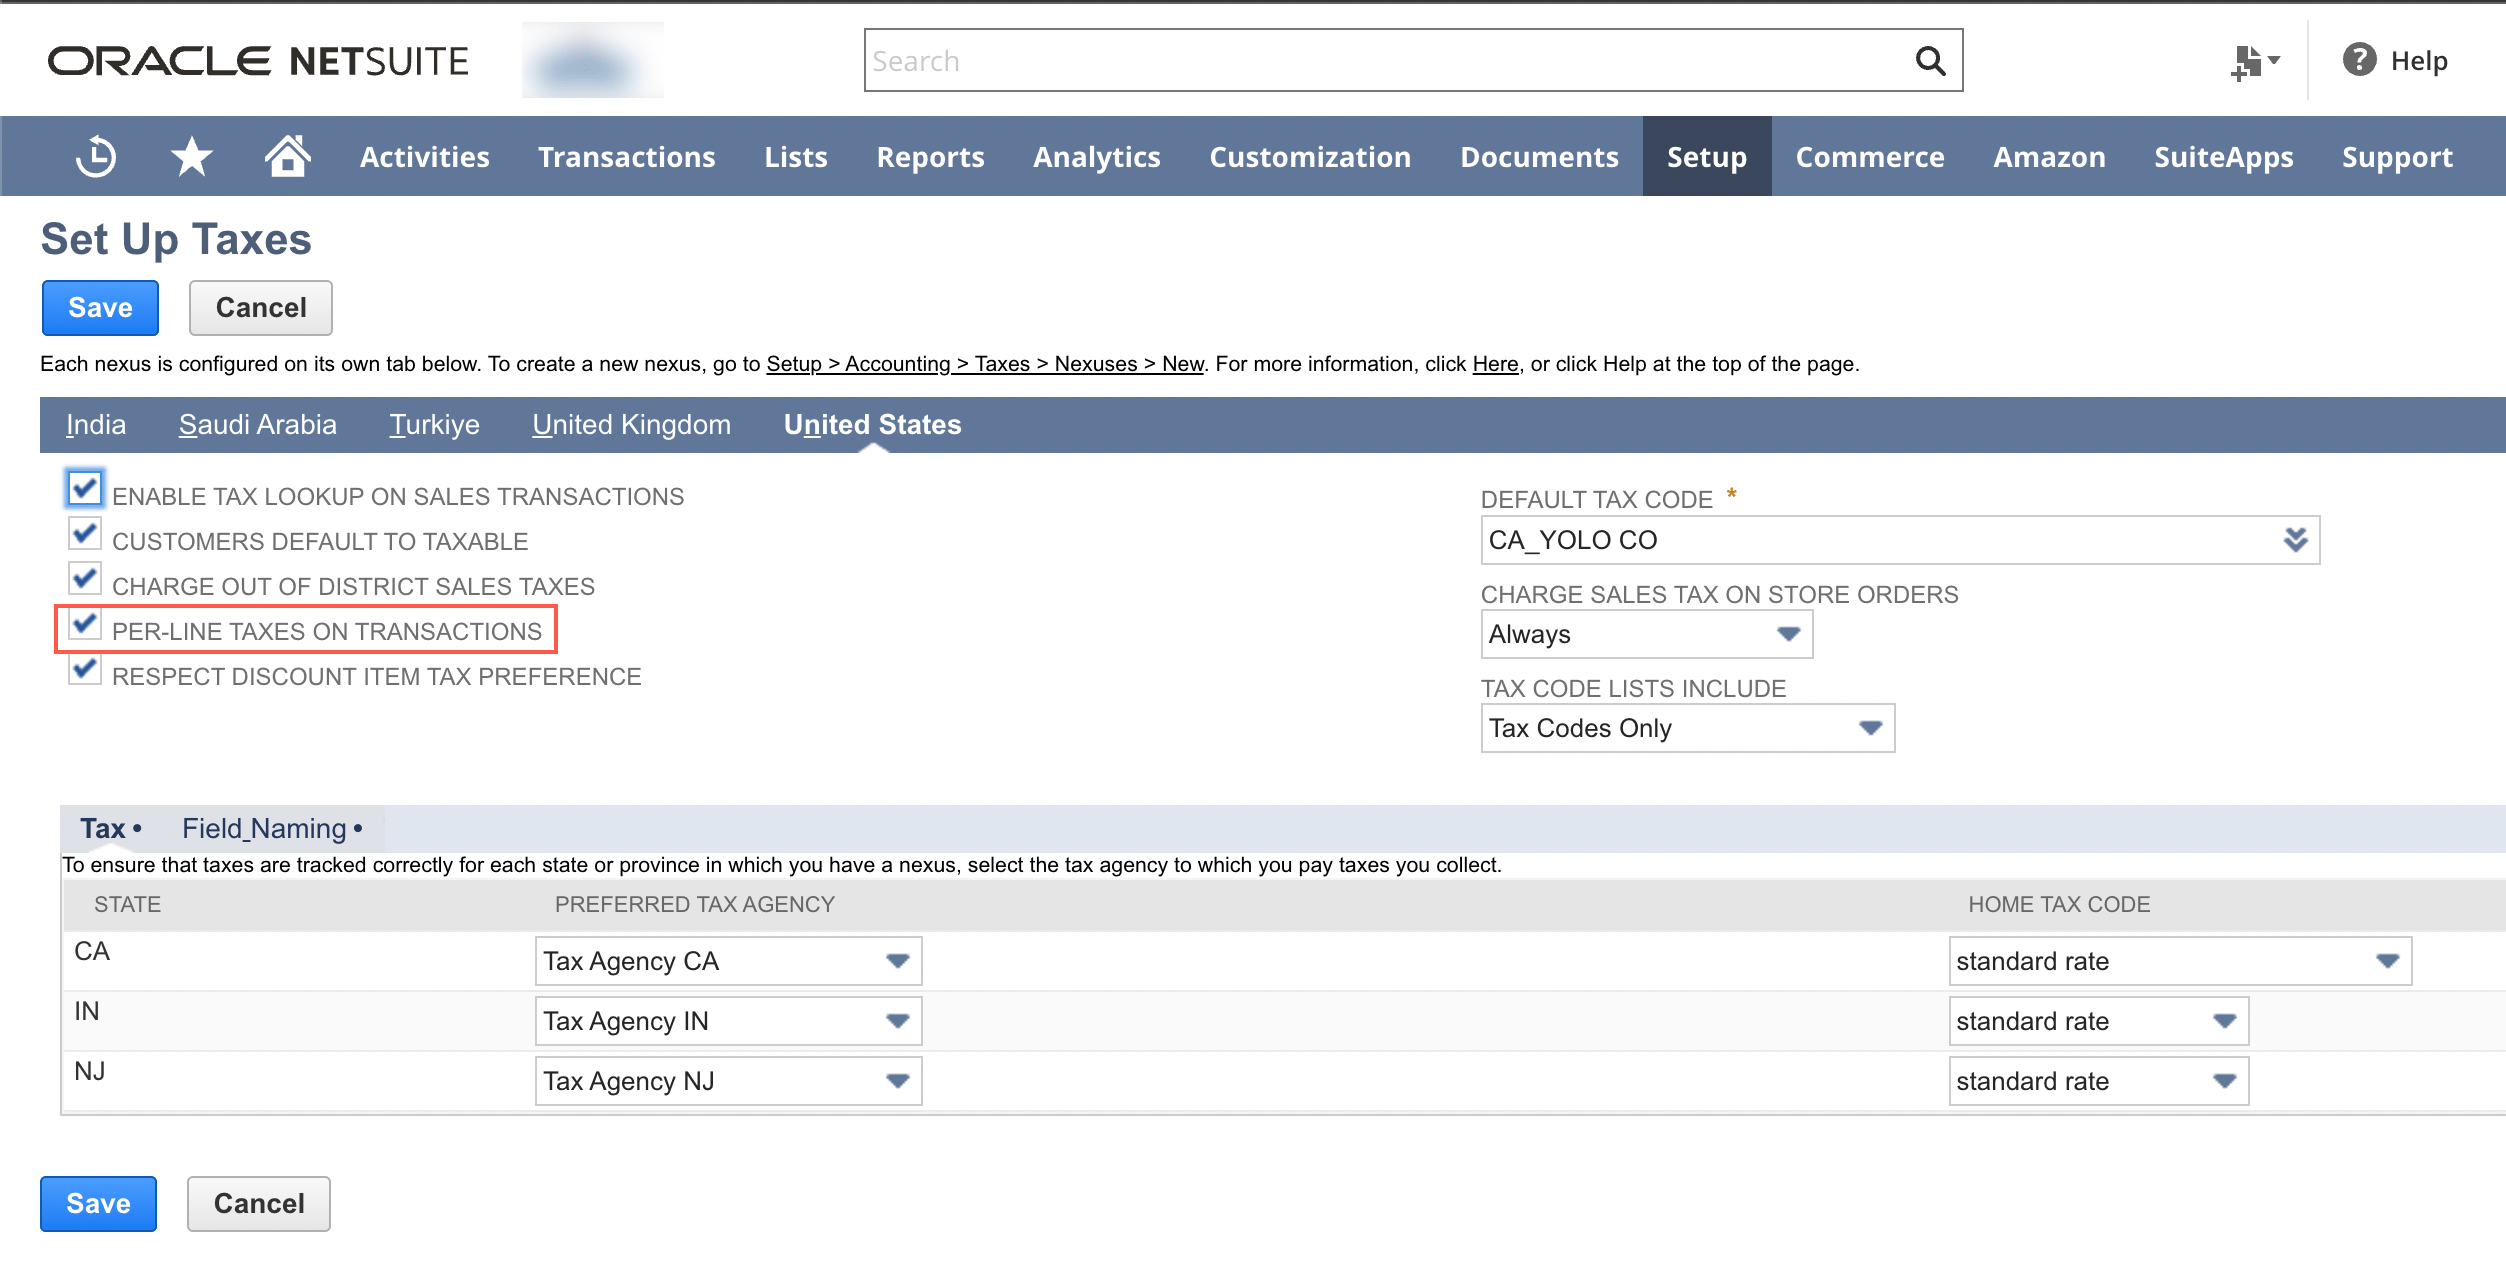2506x1272 pixels.
Task: Open the shortcuts star icon
Action: (x=190, y=156)
